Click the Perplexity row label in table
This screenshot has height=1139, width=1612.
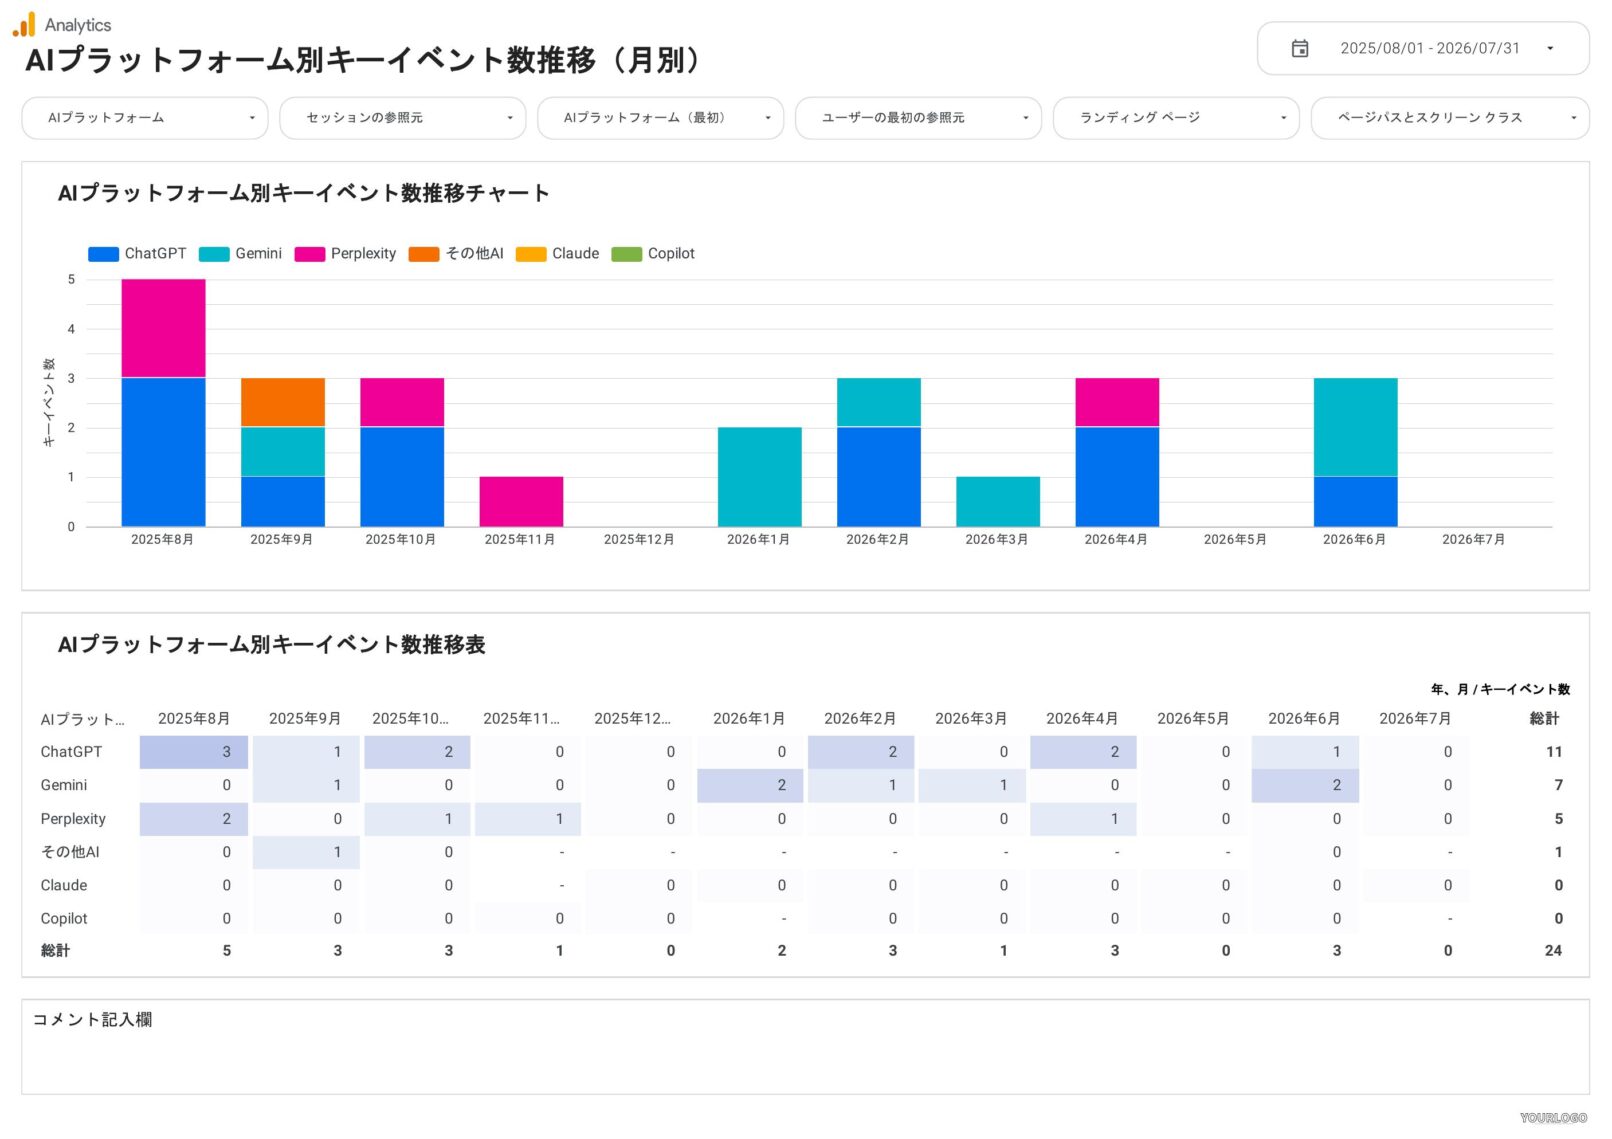[73, 819]
